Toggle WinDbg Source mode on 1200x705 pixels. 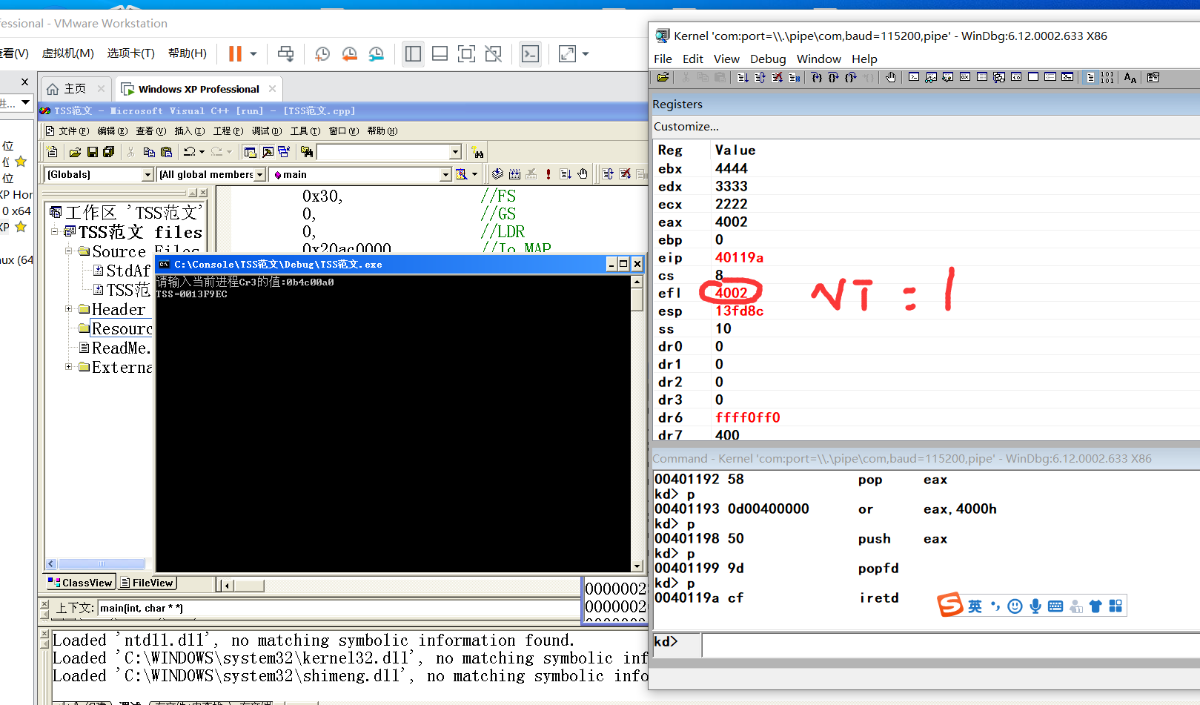tap(1090, 77)
